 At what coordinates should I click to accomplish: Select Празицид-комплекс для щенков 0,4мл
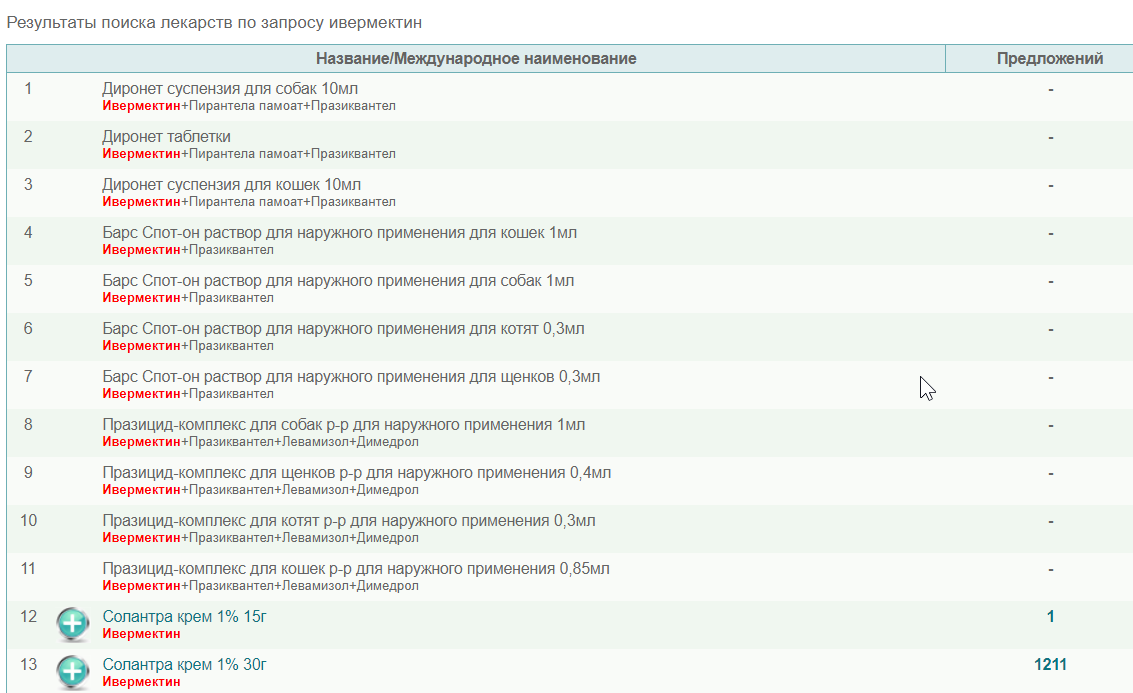(356, 473)
